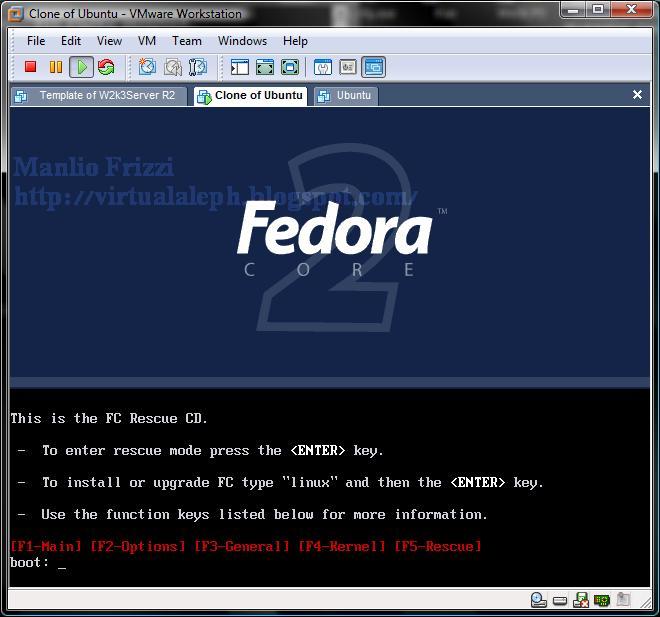
Task: Open the Team menu
Action: (187, 41)
